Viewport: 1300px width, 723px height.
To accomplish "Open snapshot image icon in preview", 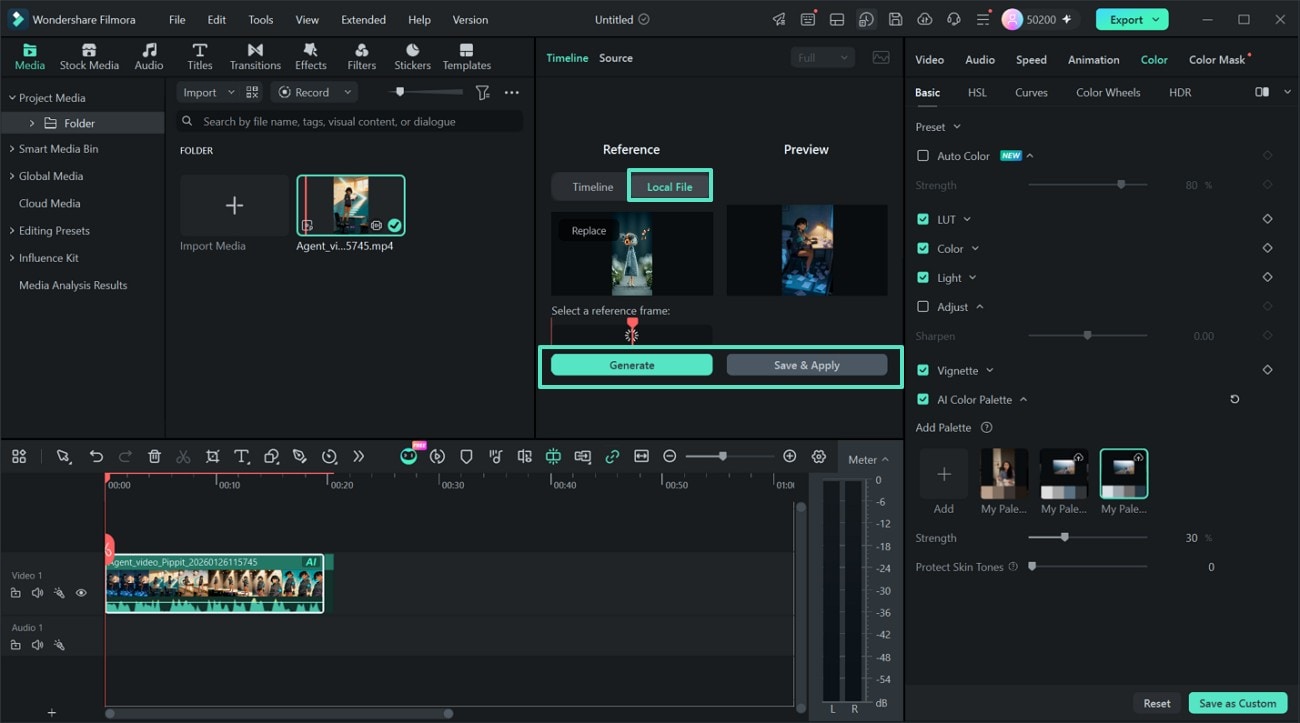I will click(881, 57).
